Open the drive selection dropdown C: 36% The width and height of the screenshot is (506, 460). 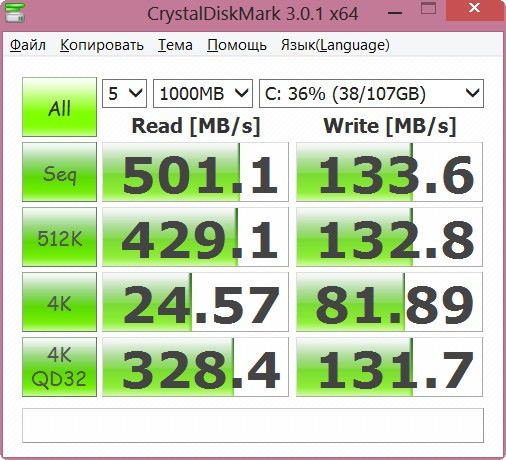pos(371,93)
